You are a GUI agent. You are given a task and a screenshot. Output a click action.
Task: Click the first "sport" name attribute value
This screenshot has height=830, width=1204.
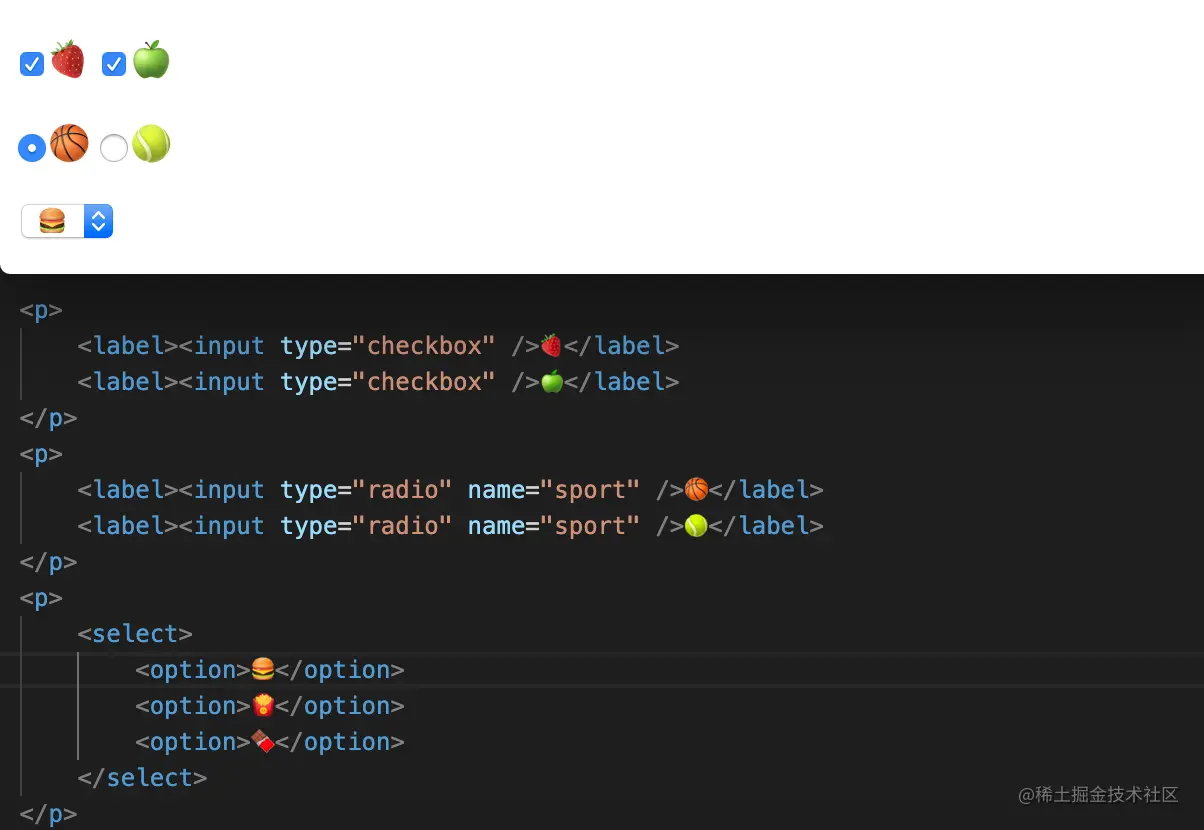590,489
